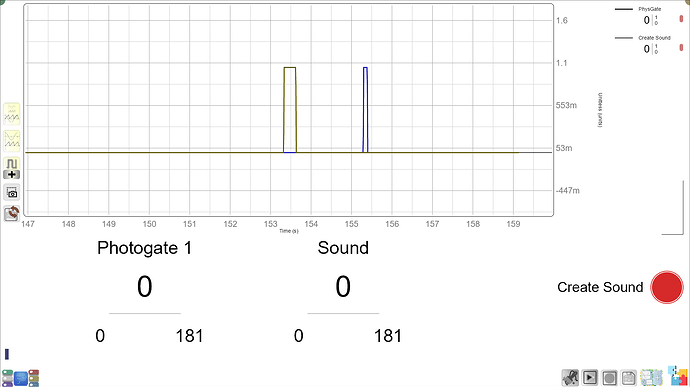This screenshot has width=690, height=387.
Task: Click the PhysGate line color sample
Action: point(624,9)
